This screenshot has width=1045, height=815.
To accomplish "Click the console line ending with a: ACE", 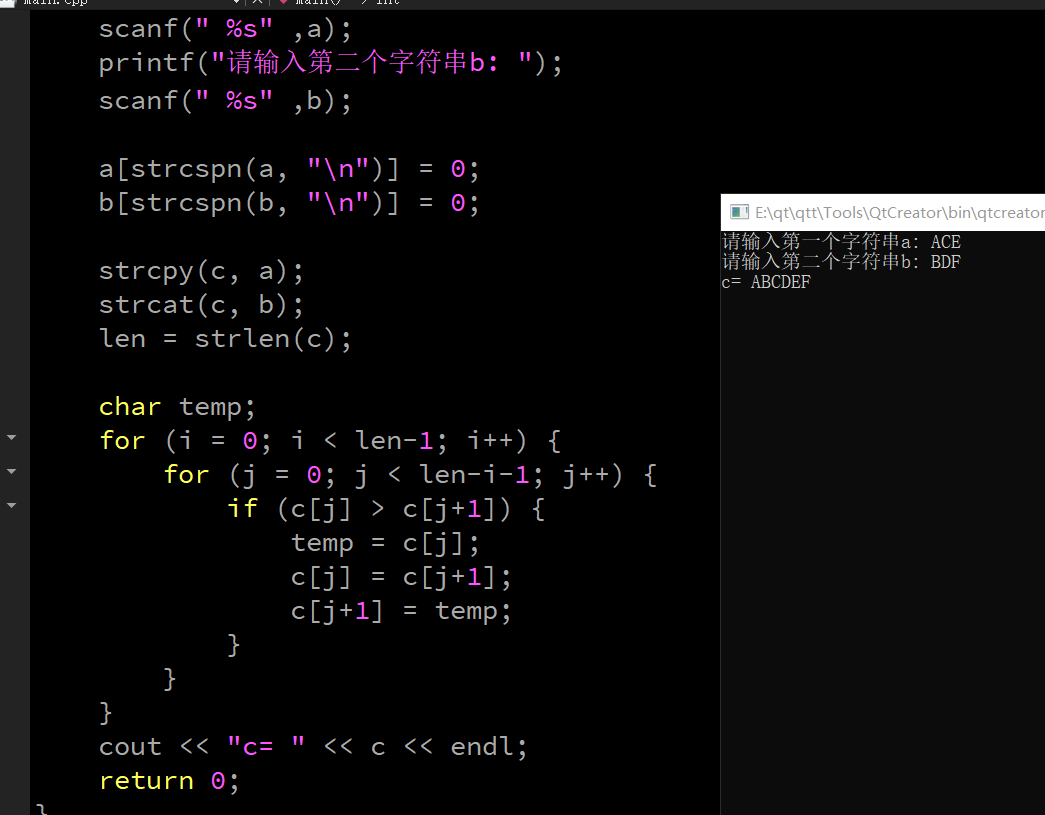I will tap(841, 241).
